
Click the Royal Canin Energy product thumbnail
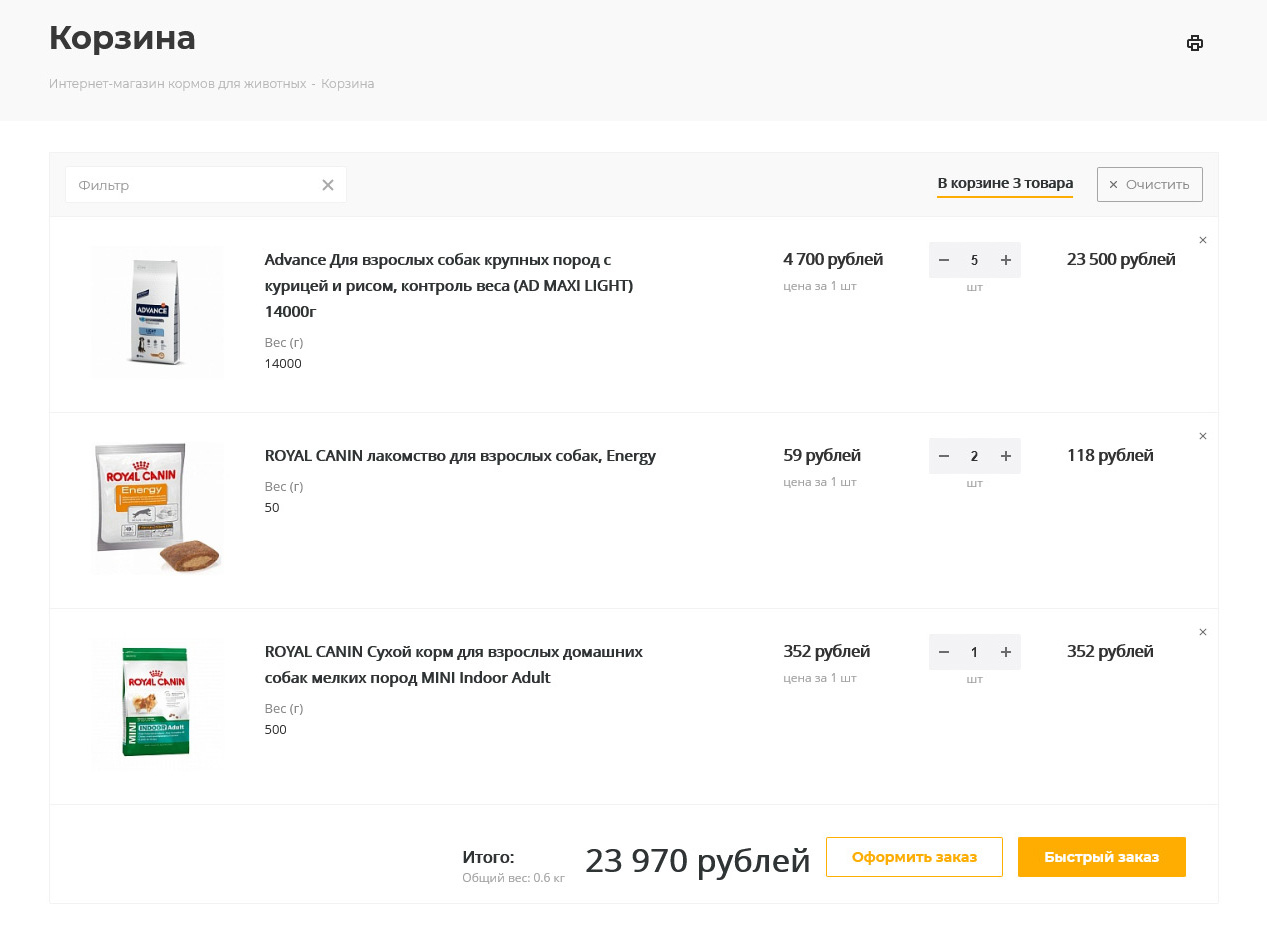pos(157,510)
